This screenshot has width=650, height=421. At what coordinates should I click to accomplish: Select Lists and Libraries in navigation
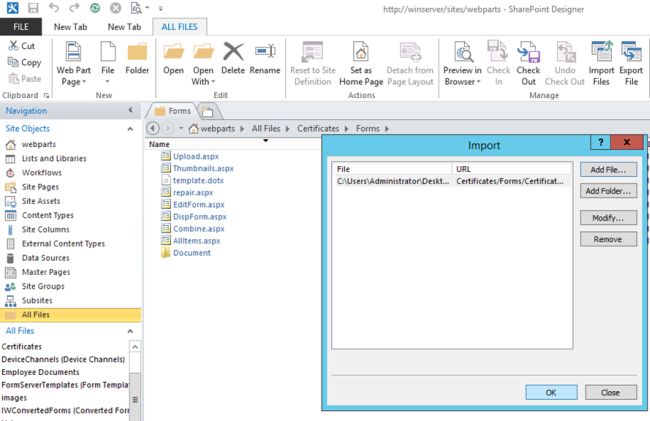[x=54, y=158]
